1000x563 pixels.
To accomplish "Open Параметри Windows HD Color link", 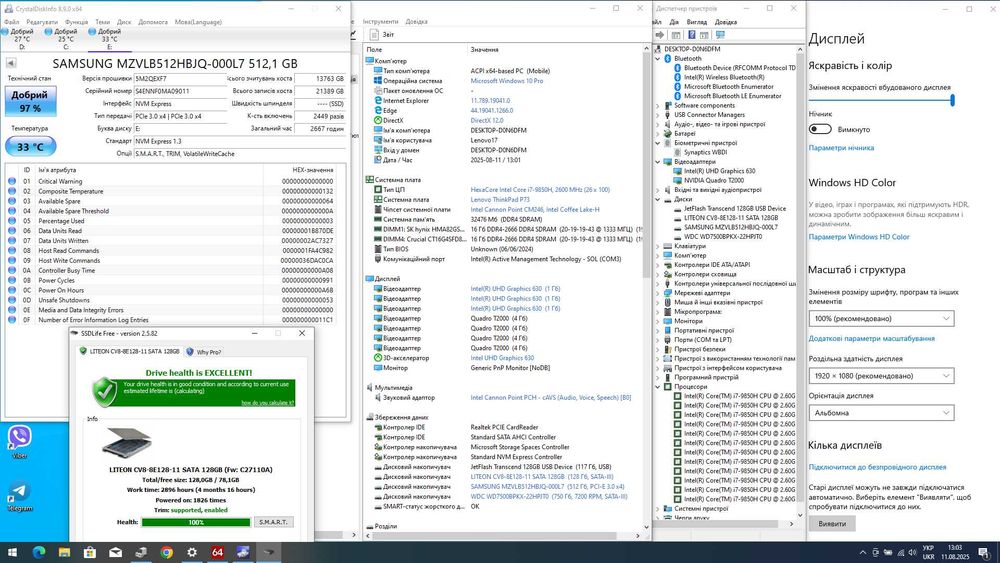I will pos(859,237).
